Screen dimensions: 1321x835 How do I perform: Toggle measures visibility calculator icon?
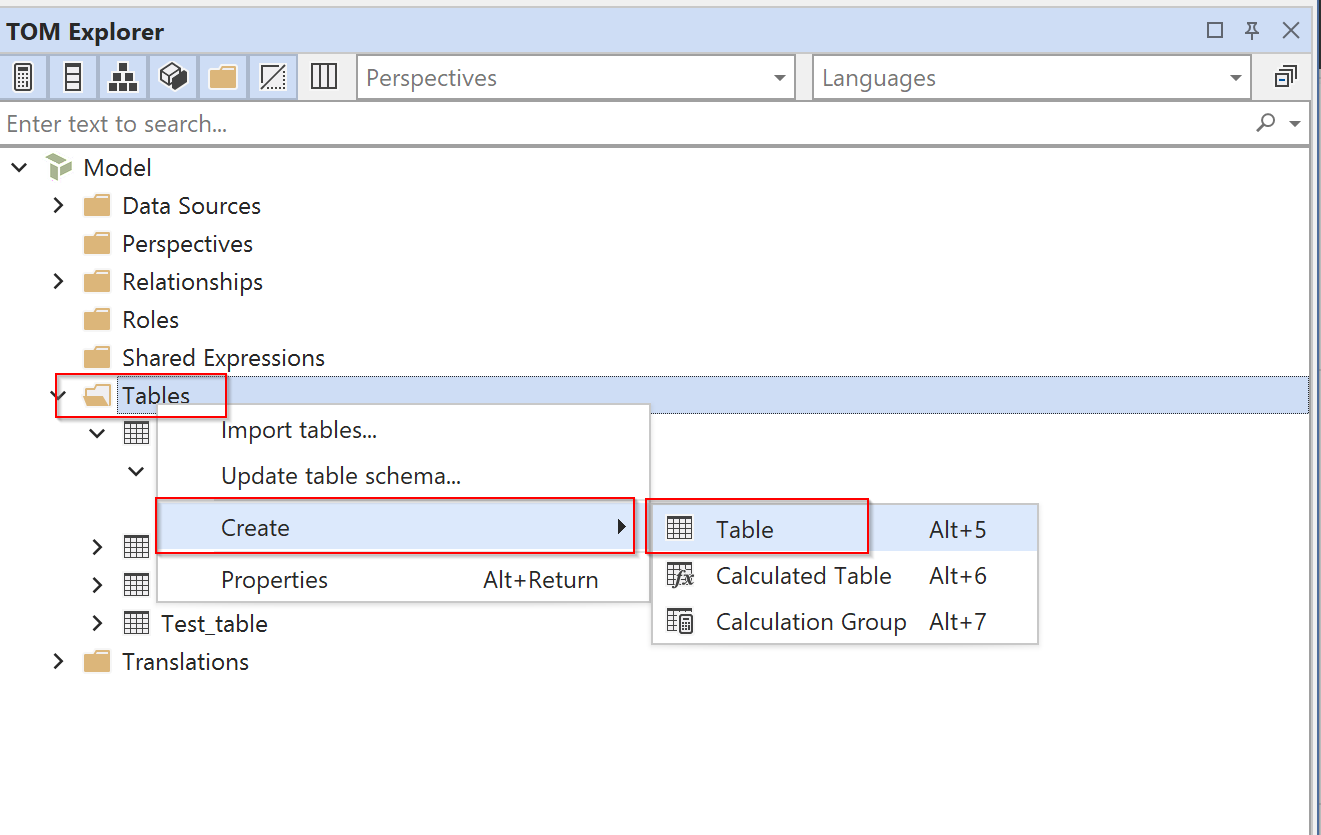point(24,78)
